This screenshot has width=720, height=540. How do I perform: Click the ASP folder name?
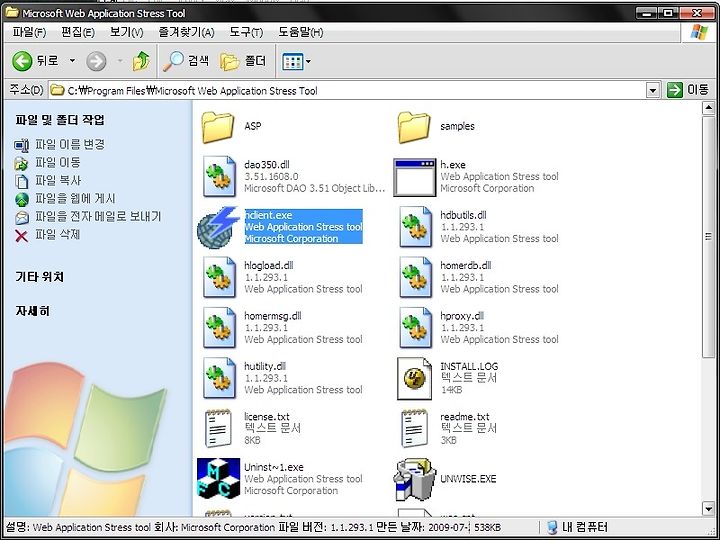coord(253,126)
